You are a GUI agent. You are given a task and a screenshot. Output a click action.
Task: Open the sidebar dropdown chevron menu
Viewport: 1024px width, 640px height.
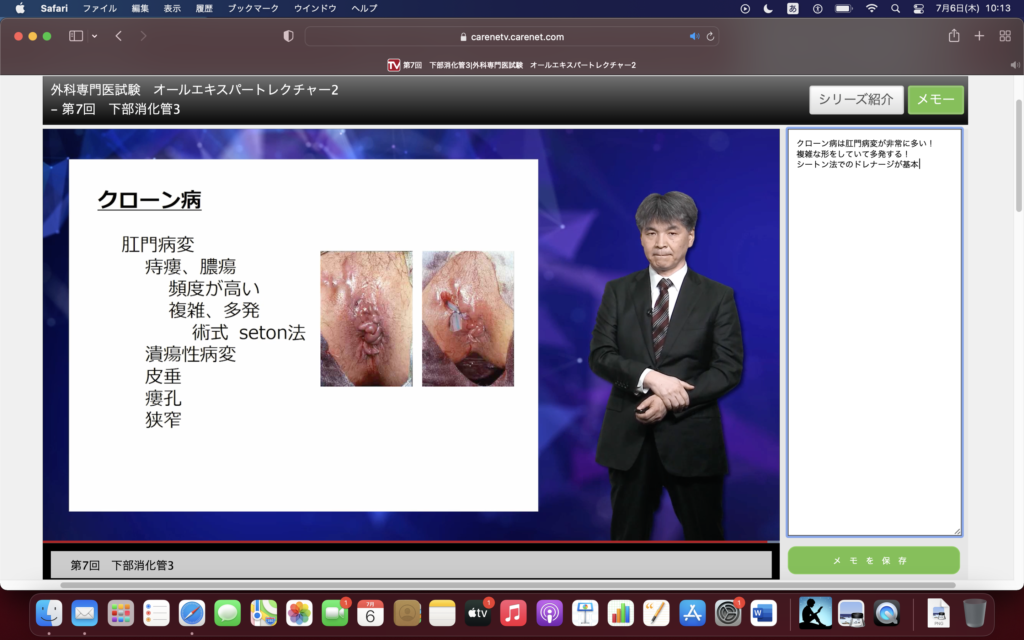pos(95,36)
